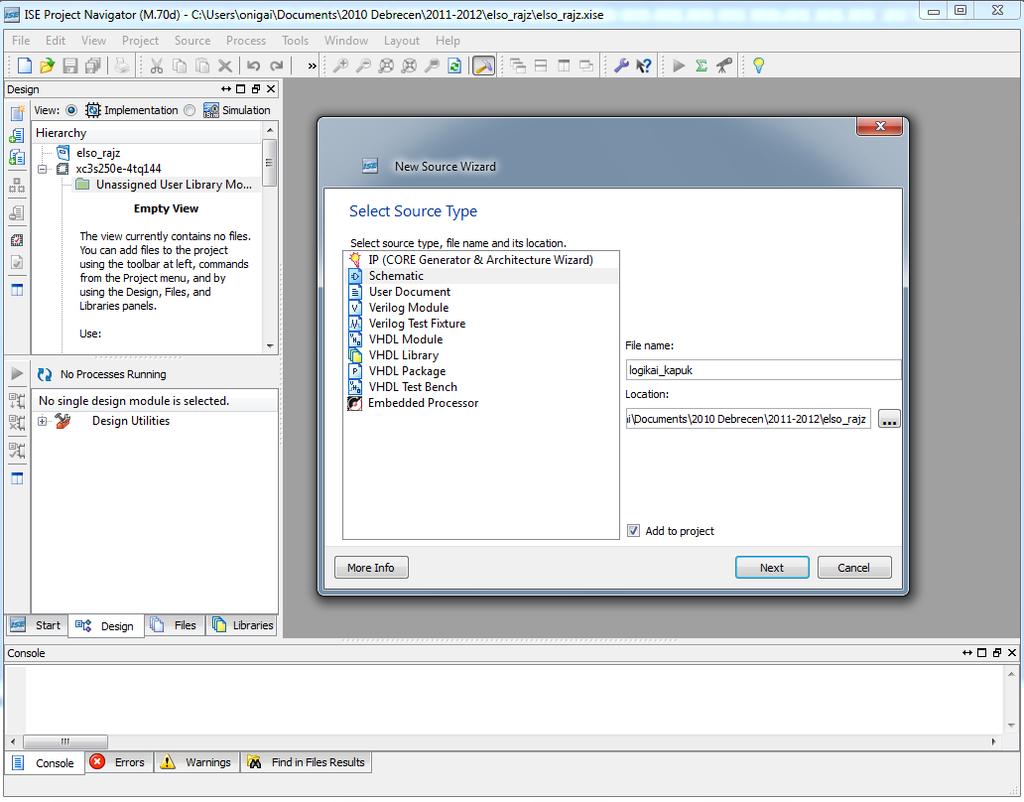Click the More Info button
The height and width of the screenshot is (802, 1024).
pyautogui.click(x=371, y=568)
